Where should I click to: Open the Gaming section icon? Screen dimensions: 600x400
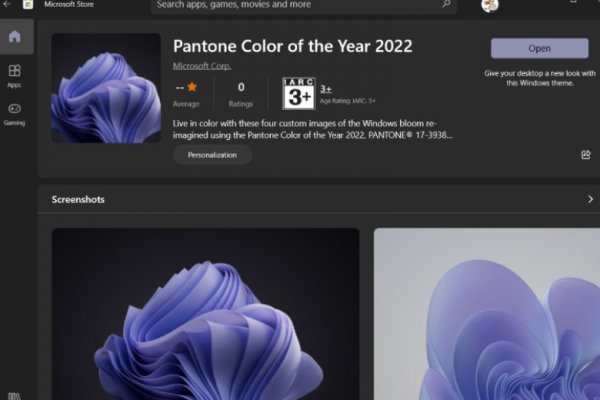click(x=15, y=112)
